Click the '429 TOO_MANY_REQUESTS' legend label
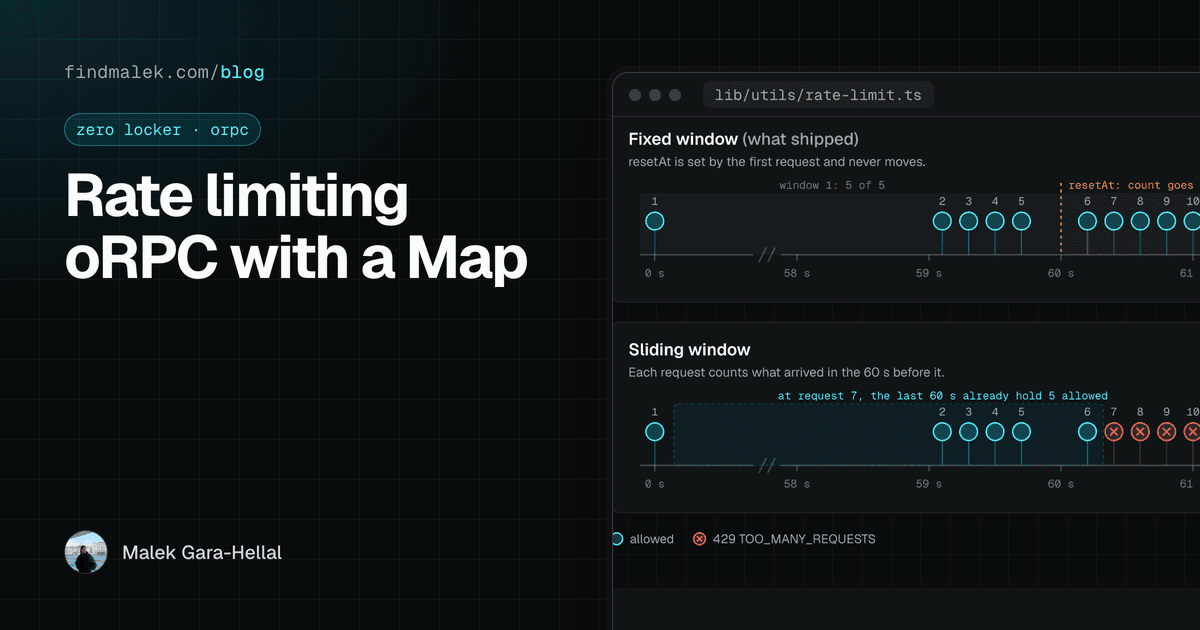1200x630 pixels. coord(794,539)
